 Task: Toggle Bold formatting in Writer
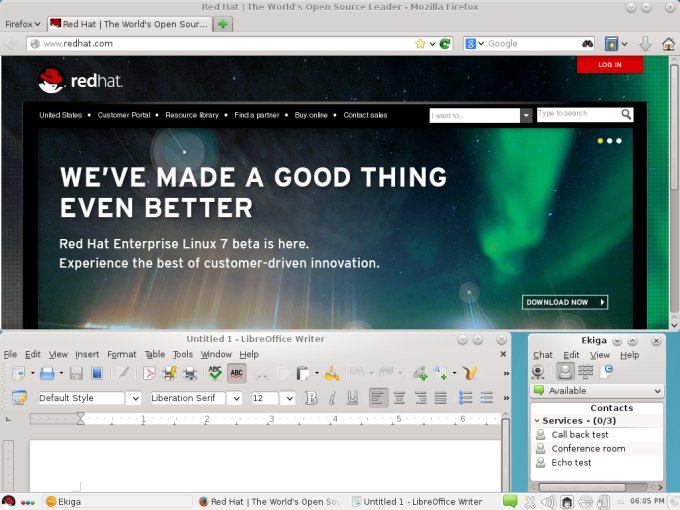(311, 398)
